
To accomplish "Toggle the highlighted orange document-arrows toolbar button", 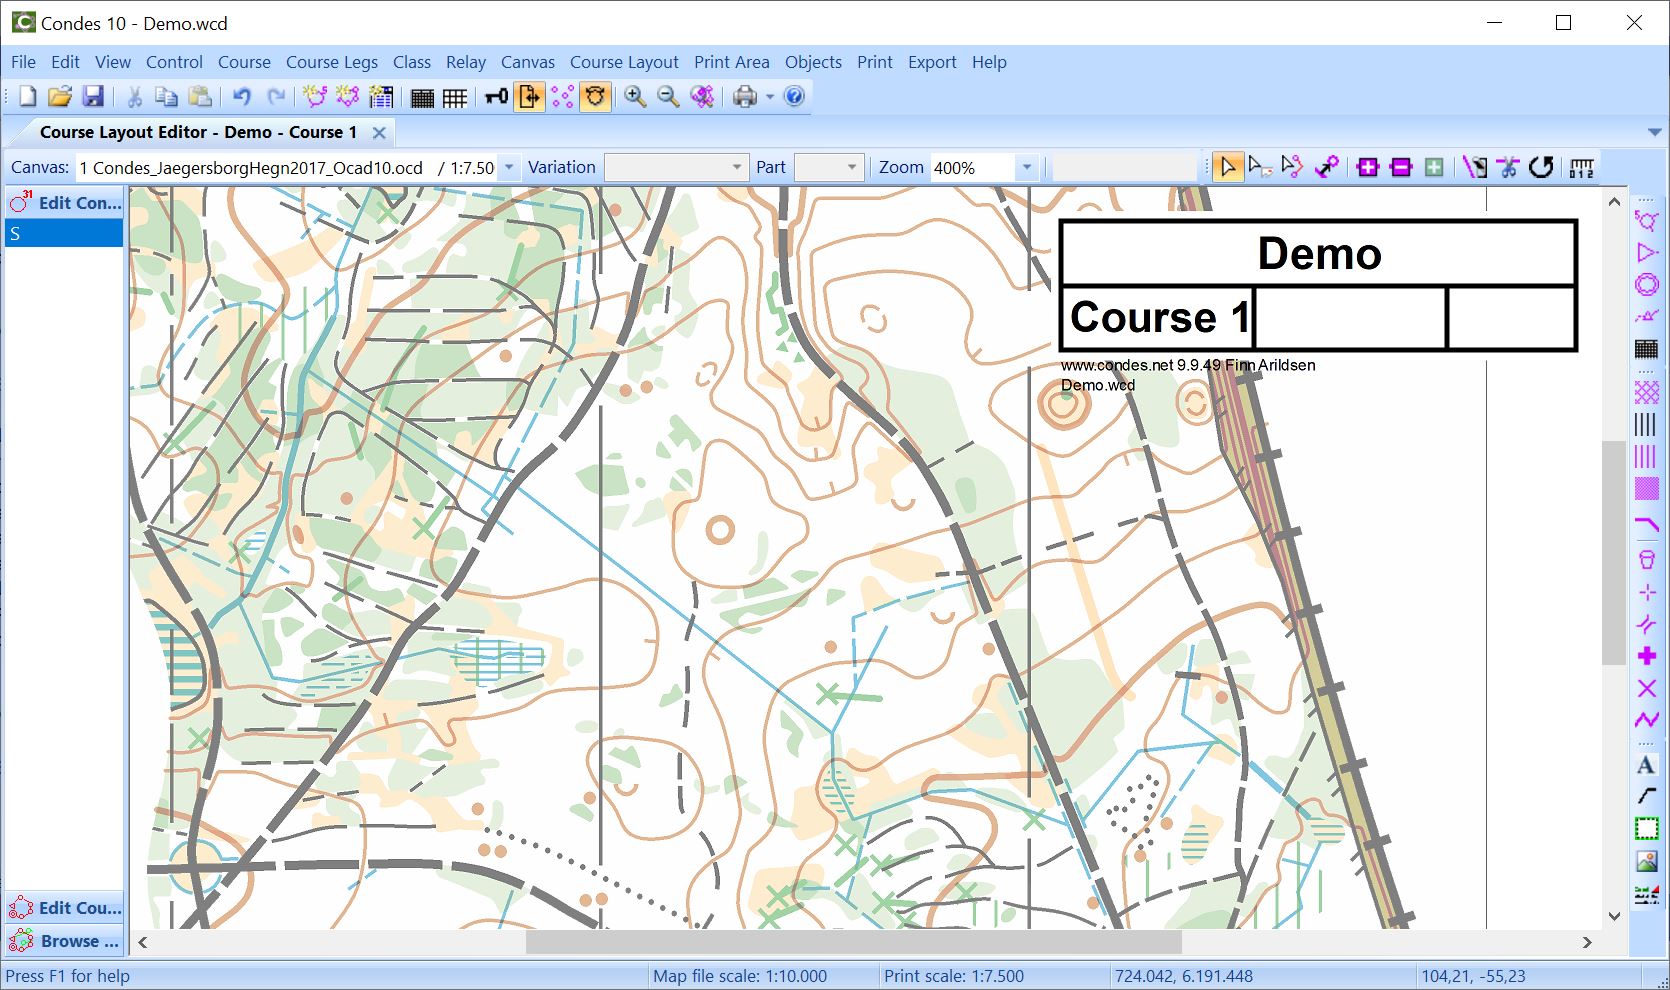I will (529, 96).
